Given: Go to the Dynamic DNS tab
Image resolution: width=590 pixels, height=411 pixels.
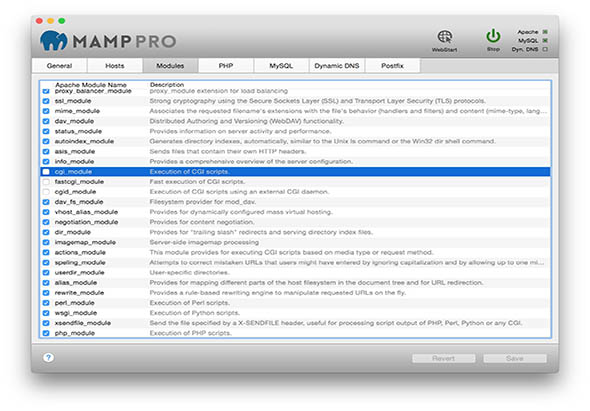Looking at the screenshot, I should point(337,65).
